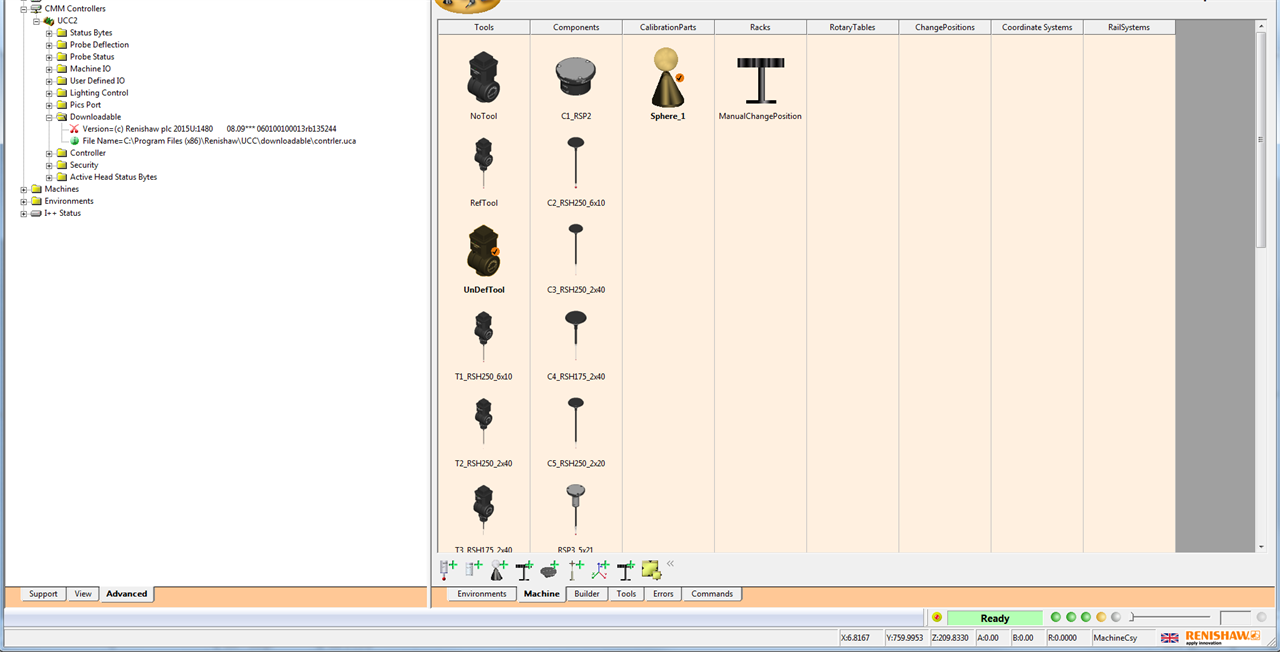Click the UK flag language icon

click(x=1169, y=638)
